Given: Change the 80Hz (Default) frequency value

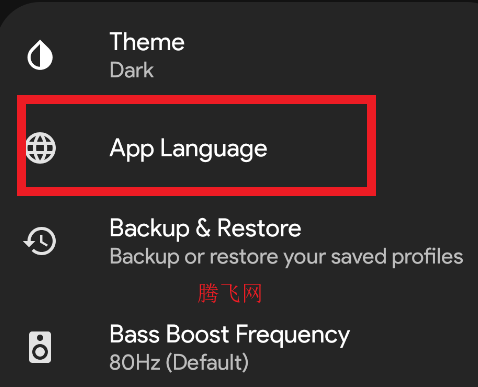Looking at the screenshot, I should [179, 362].
